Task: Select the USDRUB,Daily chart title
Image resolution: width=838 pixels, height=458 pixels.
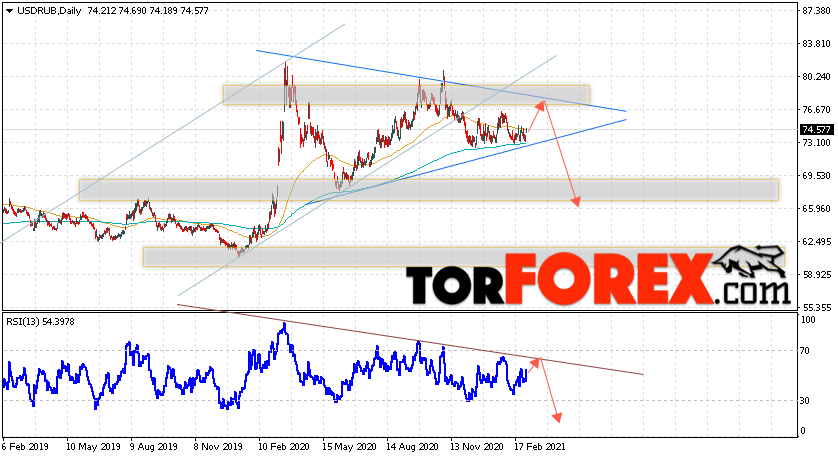Action: [x=49, y=11]
